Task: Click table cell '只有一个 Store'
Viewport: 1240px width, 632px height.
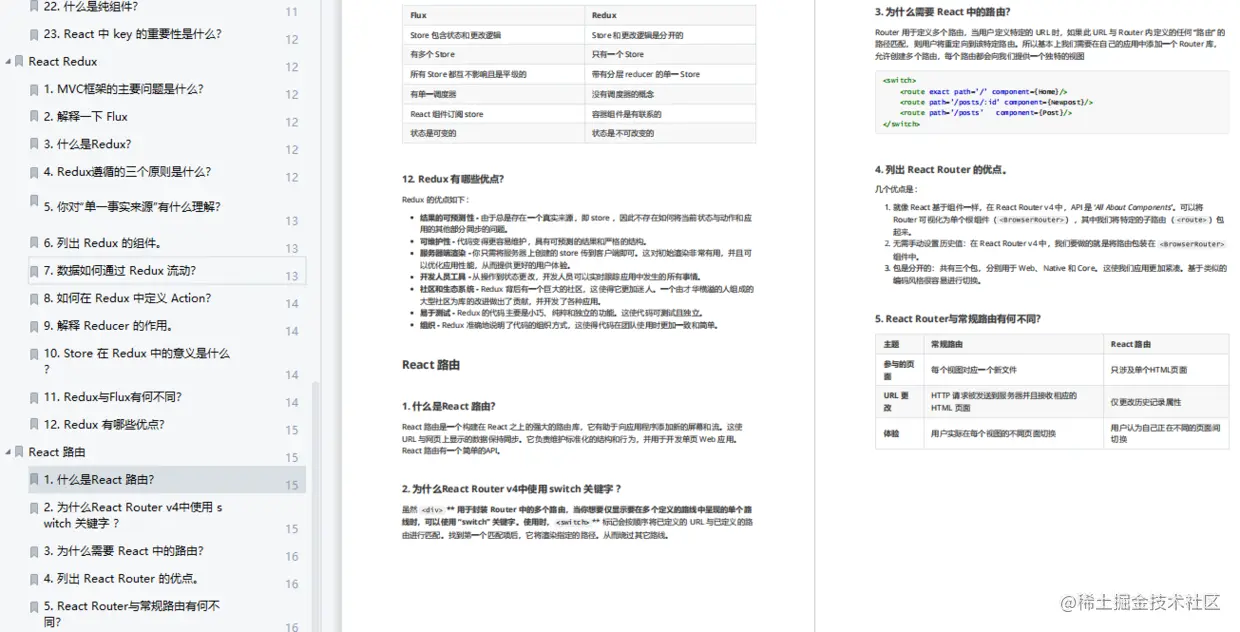Action: coord(670,54)
